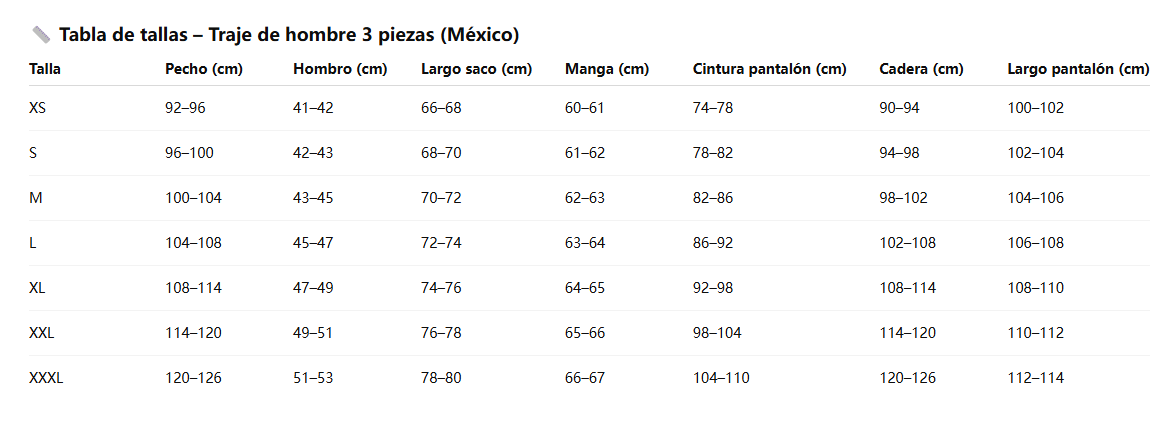Click the XL chest value 108–114
The image size is (1160, 438).
[x=193, y=288]
